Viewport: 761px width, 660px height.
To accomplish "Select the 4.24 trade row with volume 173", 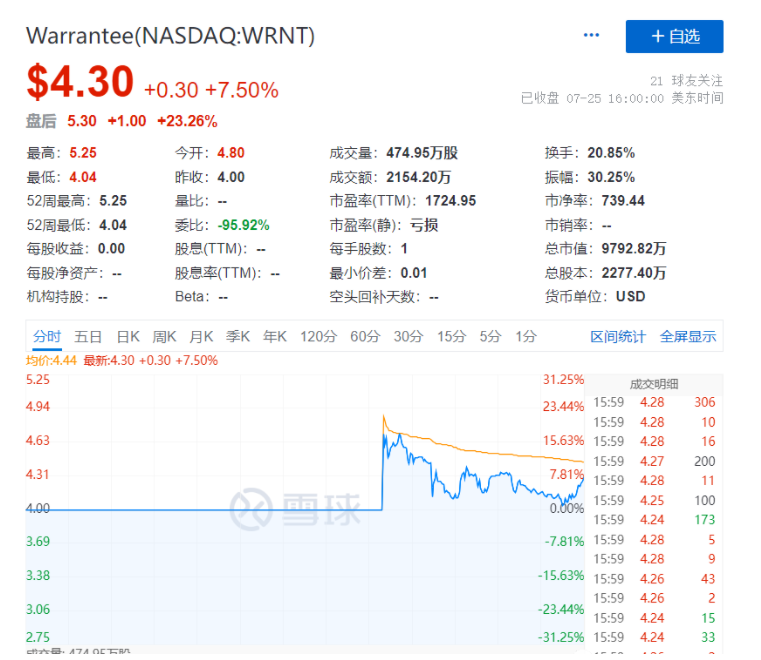I will [654, 520].
